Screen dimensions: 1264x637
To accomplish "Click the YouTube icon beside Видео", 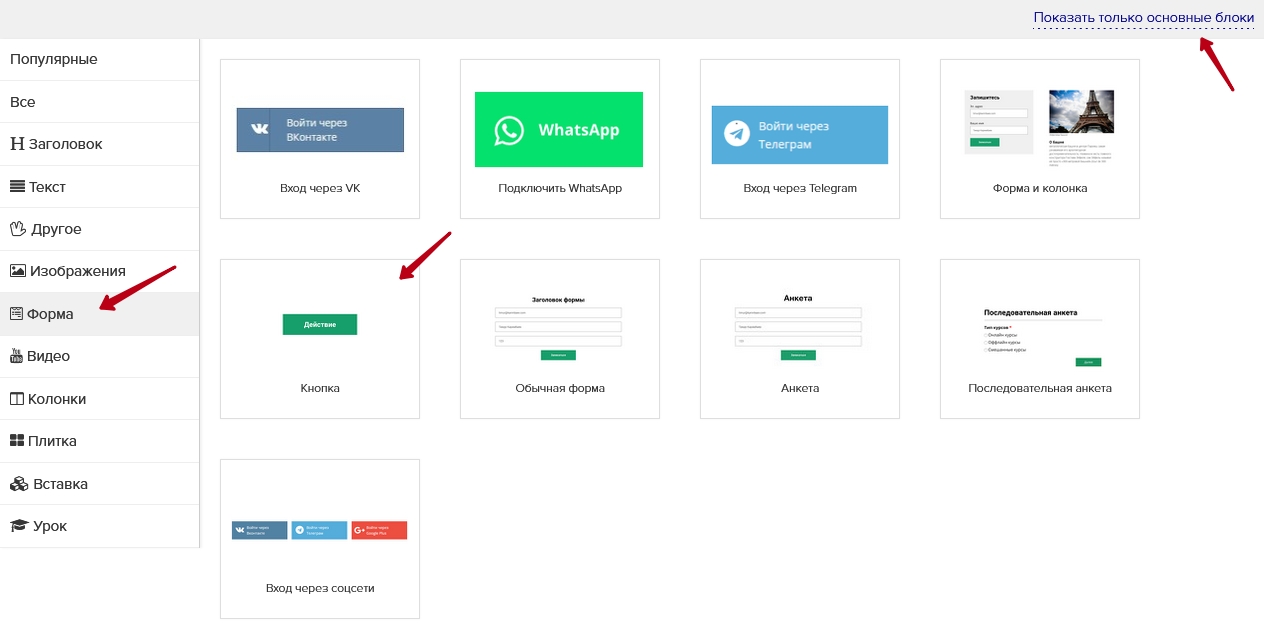I will [x=16, y=356].
